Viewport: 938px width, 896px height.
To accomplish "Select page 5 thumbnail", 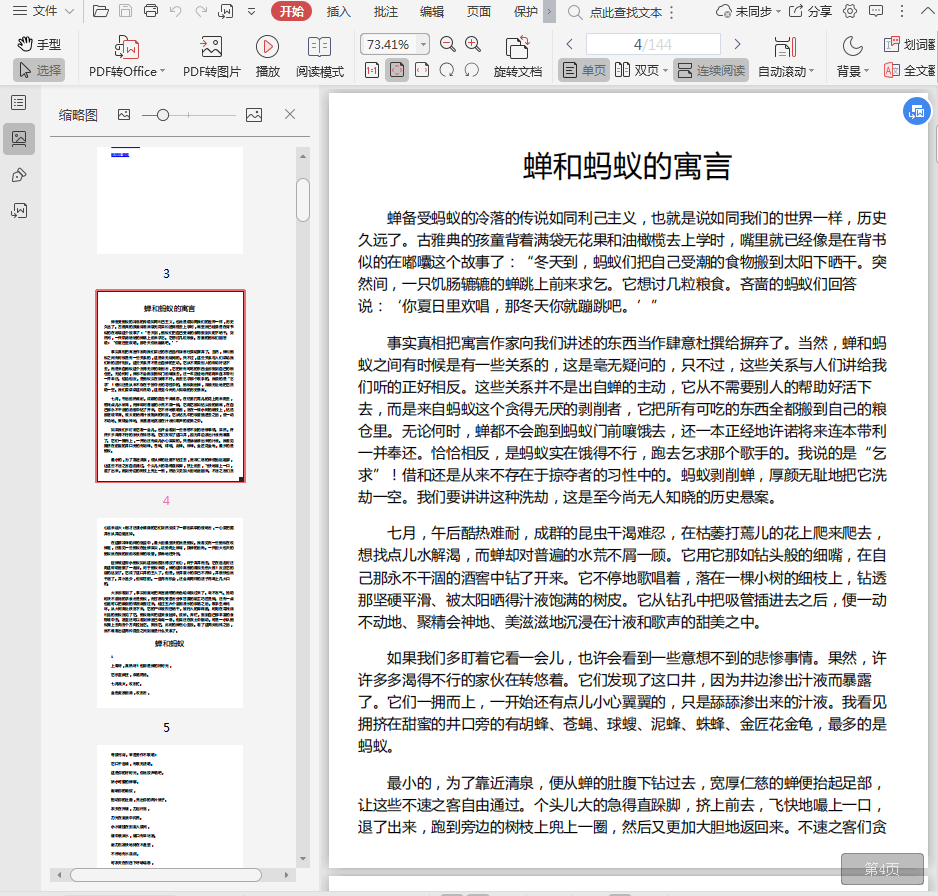I will pos(170,612).
